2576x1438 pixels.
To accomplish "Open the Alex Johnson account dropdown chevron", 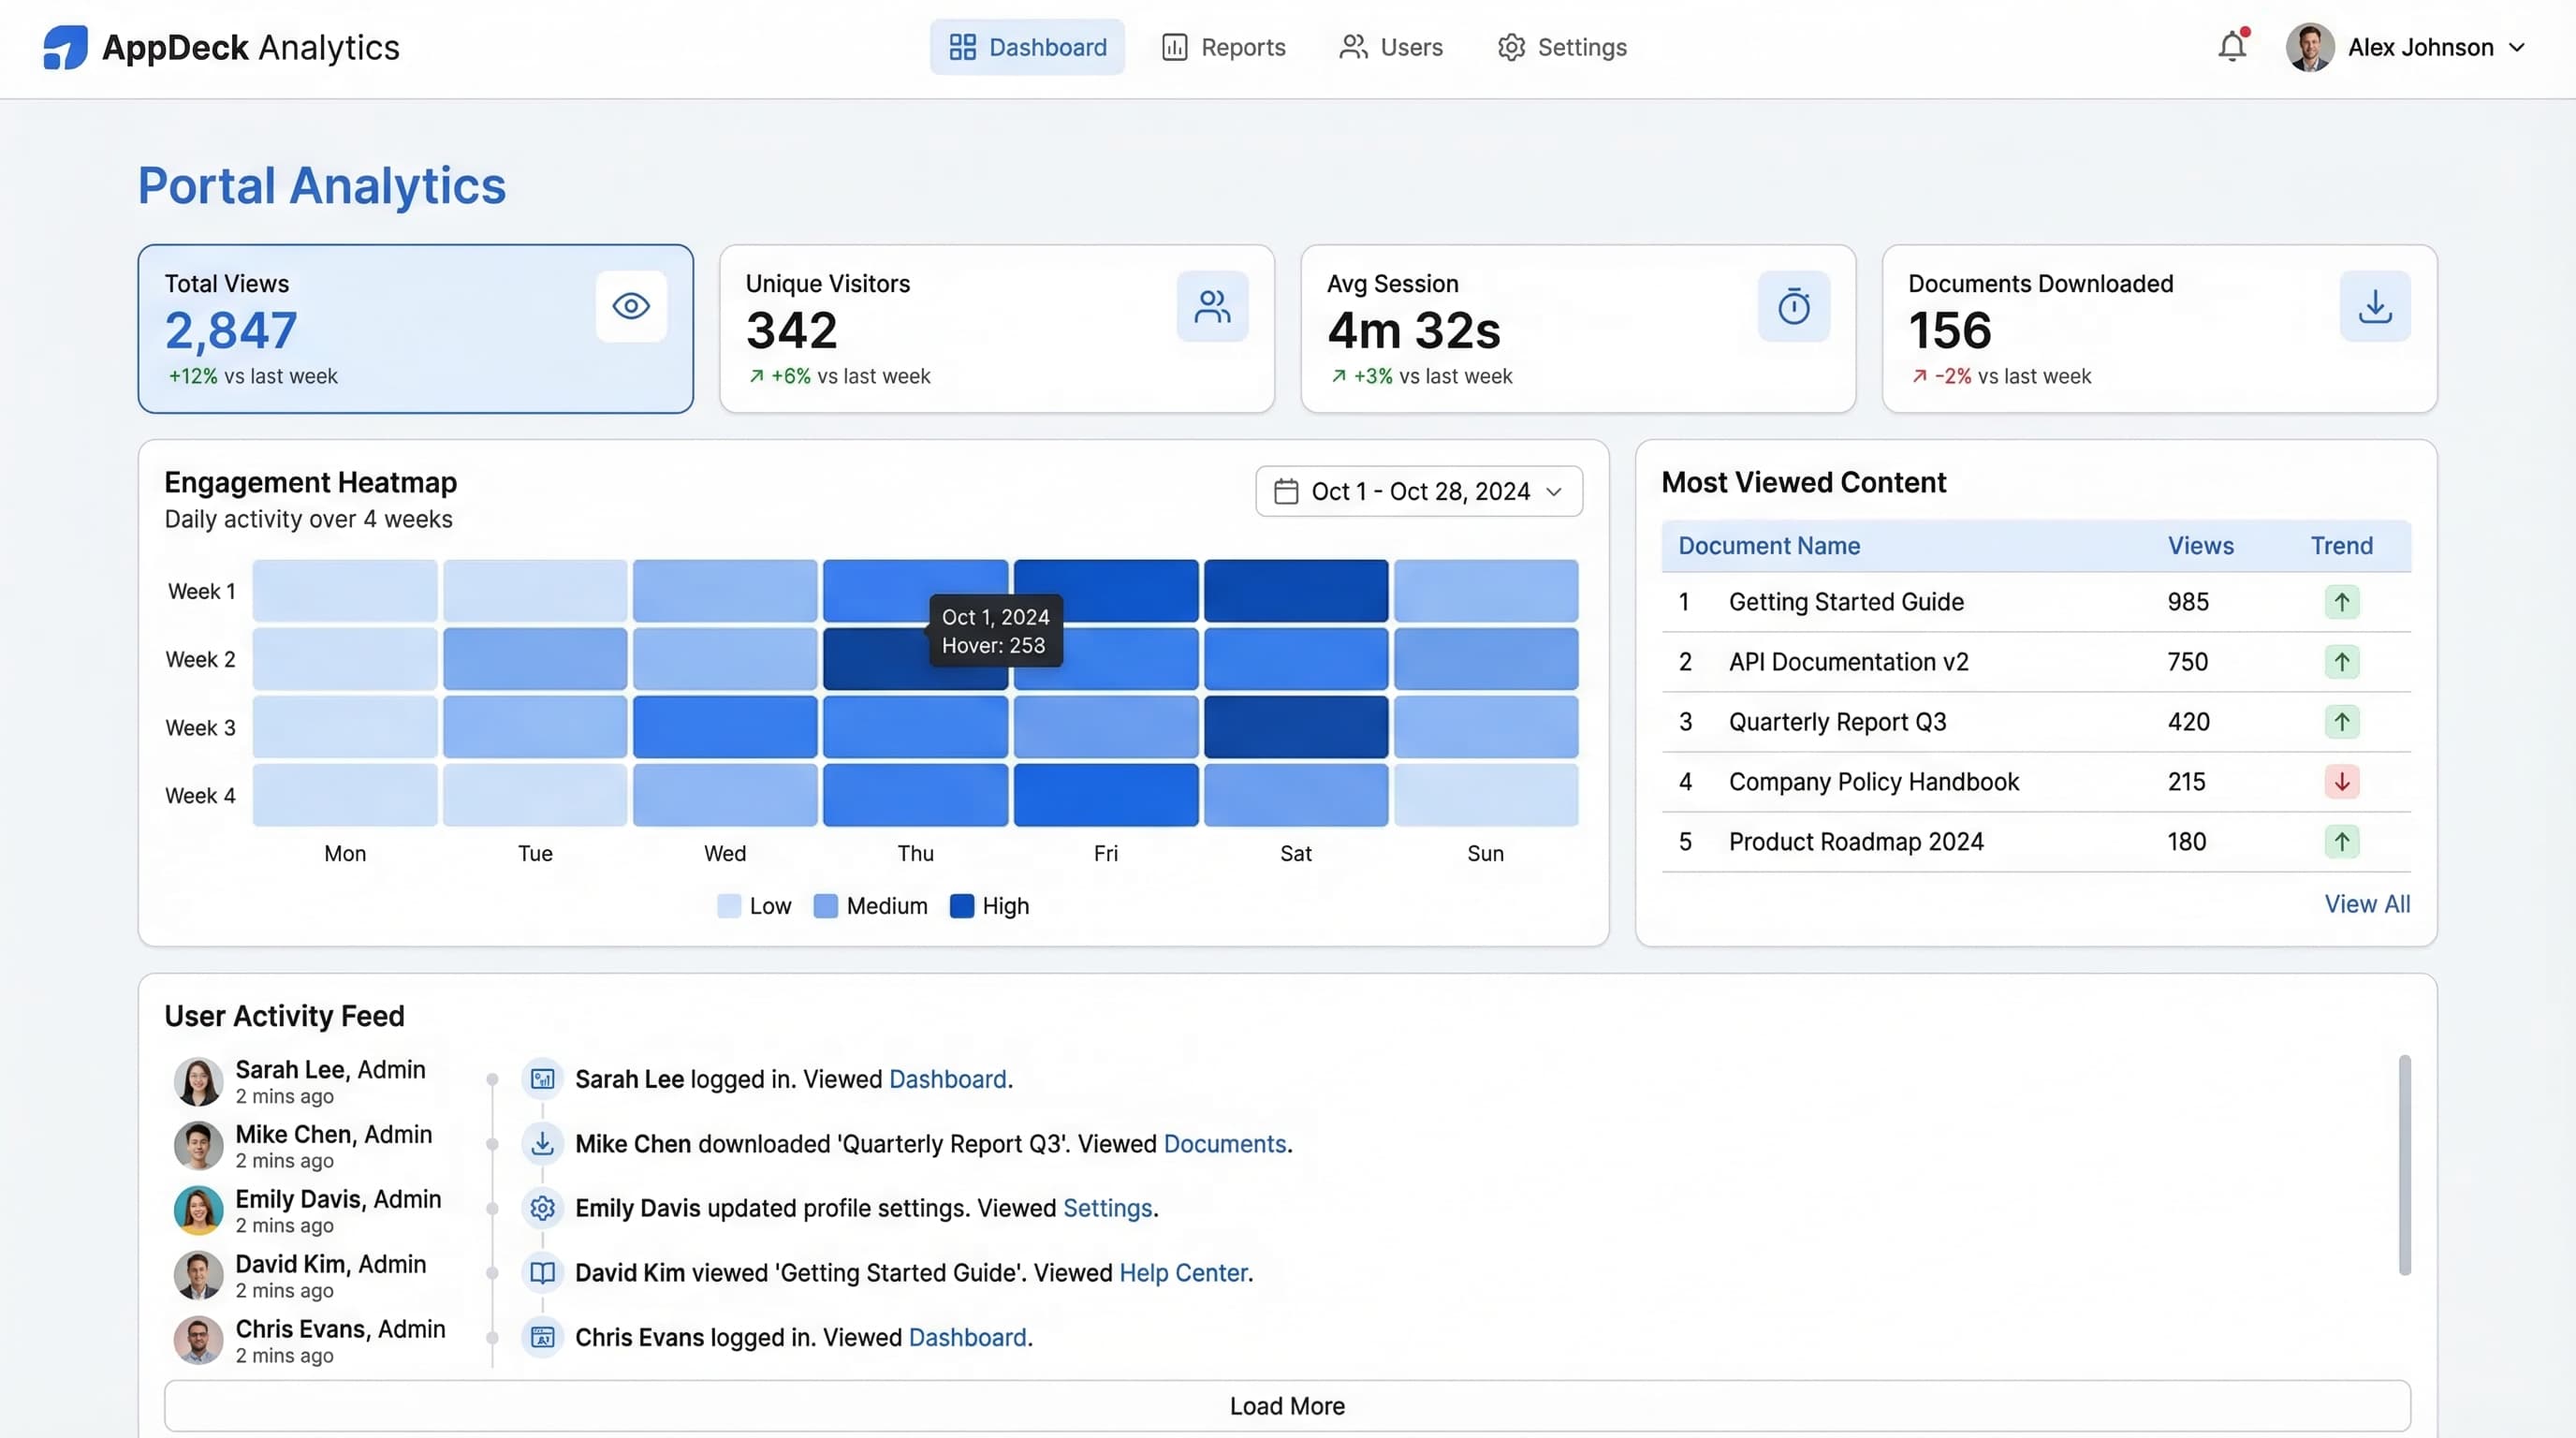I will (x=2517, y=47).
